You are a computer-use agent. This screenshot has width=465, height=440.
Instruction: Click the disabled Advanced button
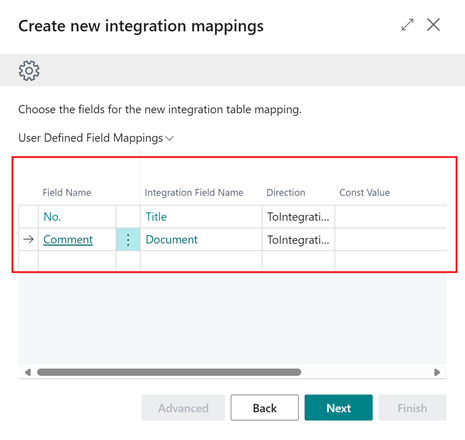pyautogui.click(x=183, y=408)
